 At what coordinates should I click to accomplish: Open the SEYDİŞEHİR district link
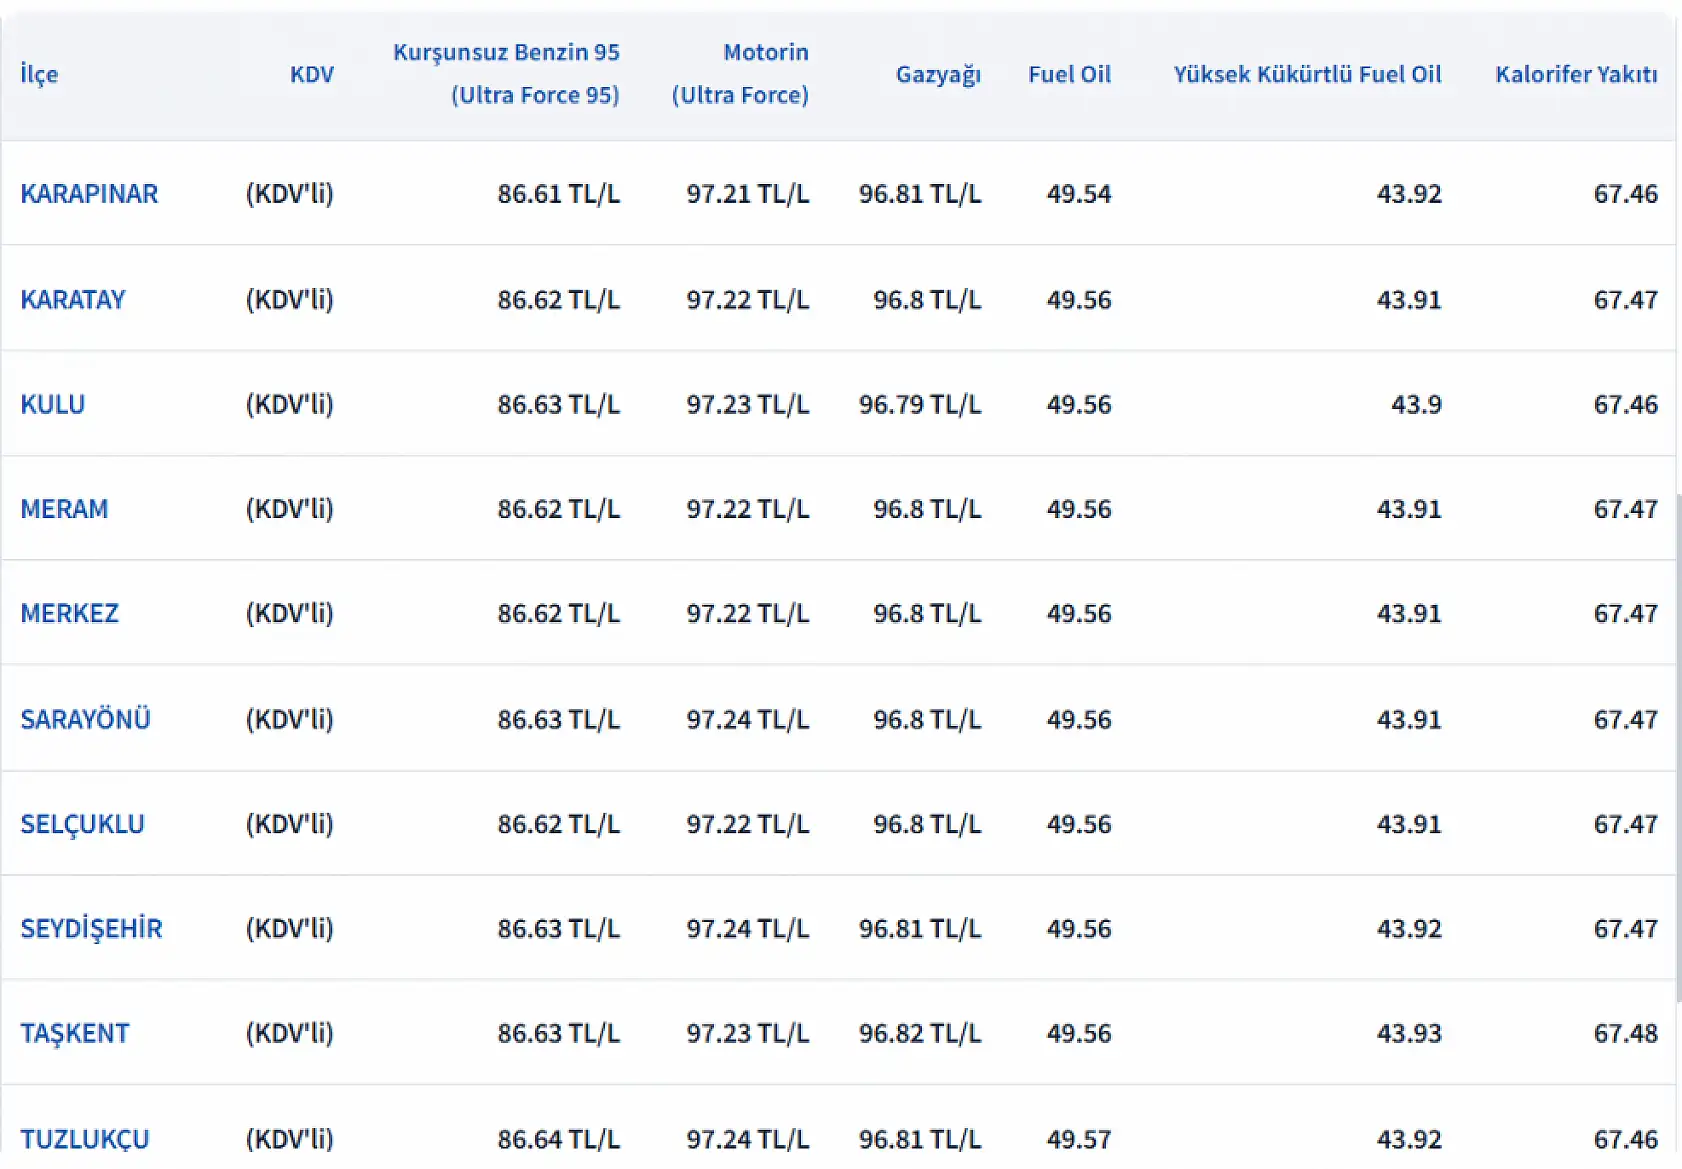click(91, 929)
